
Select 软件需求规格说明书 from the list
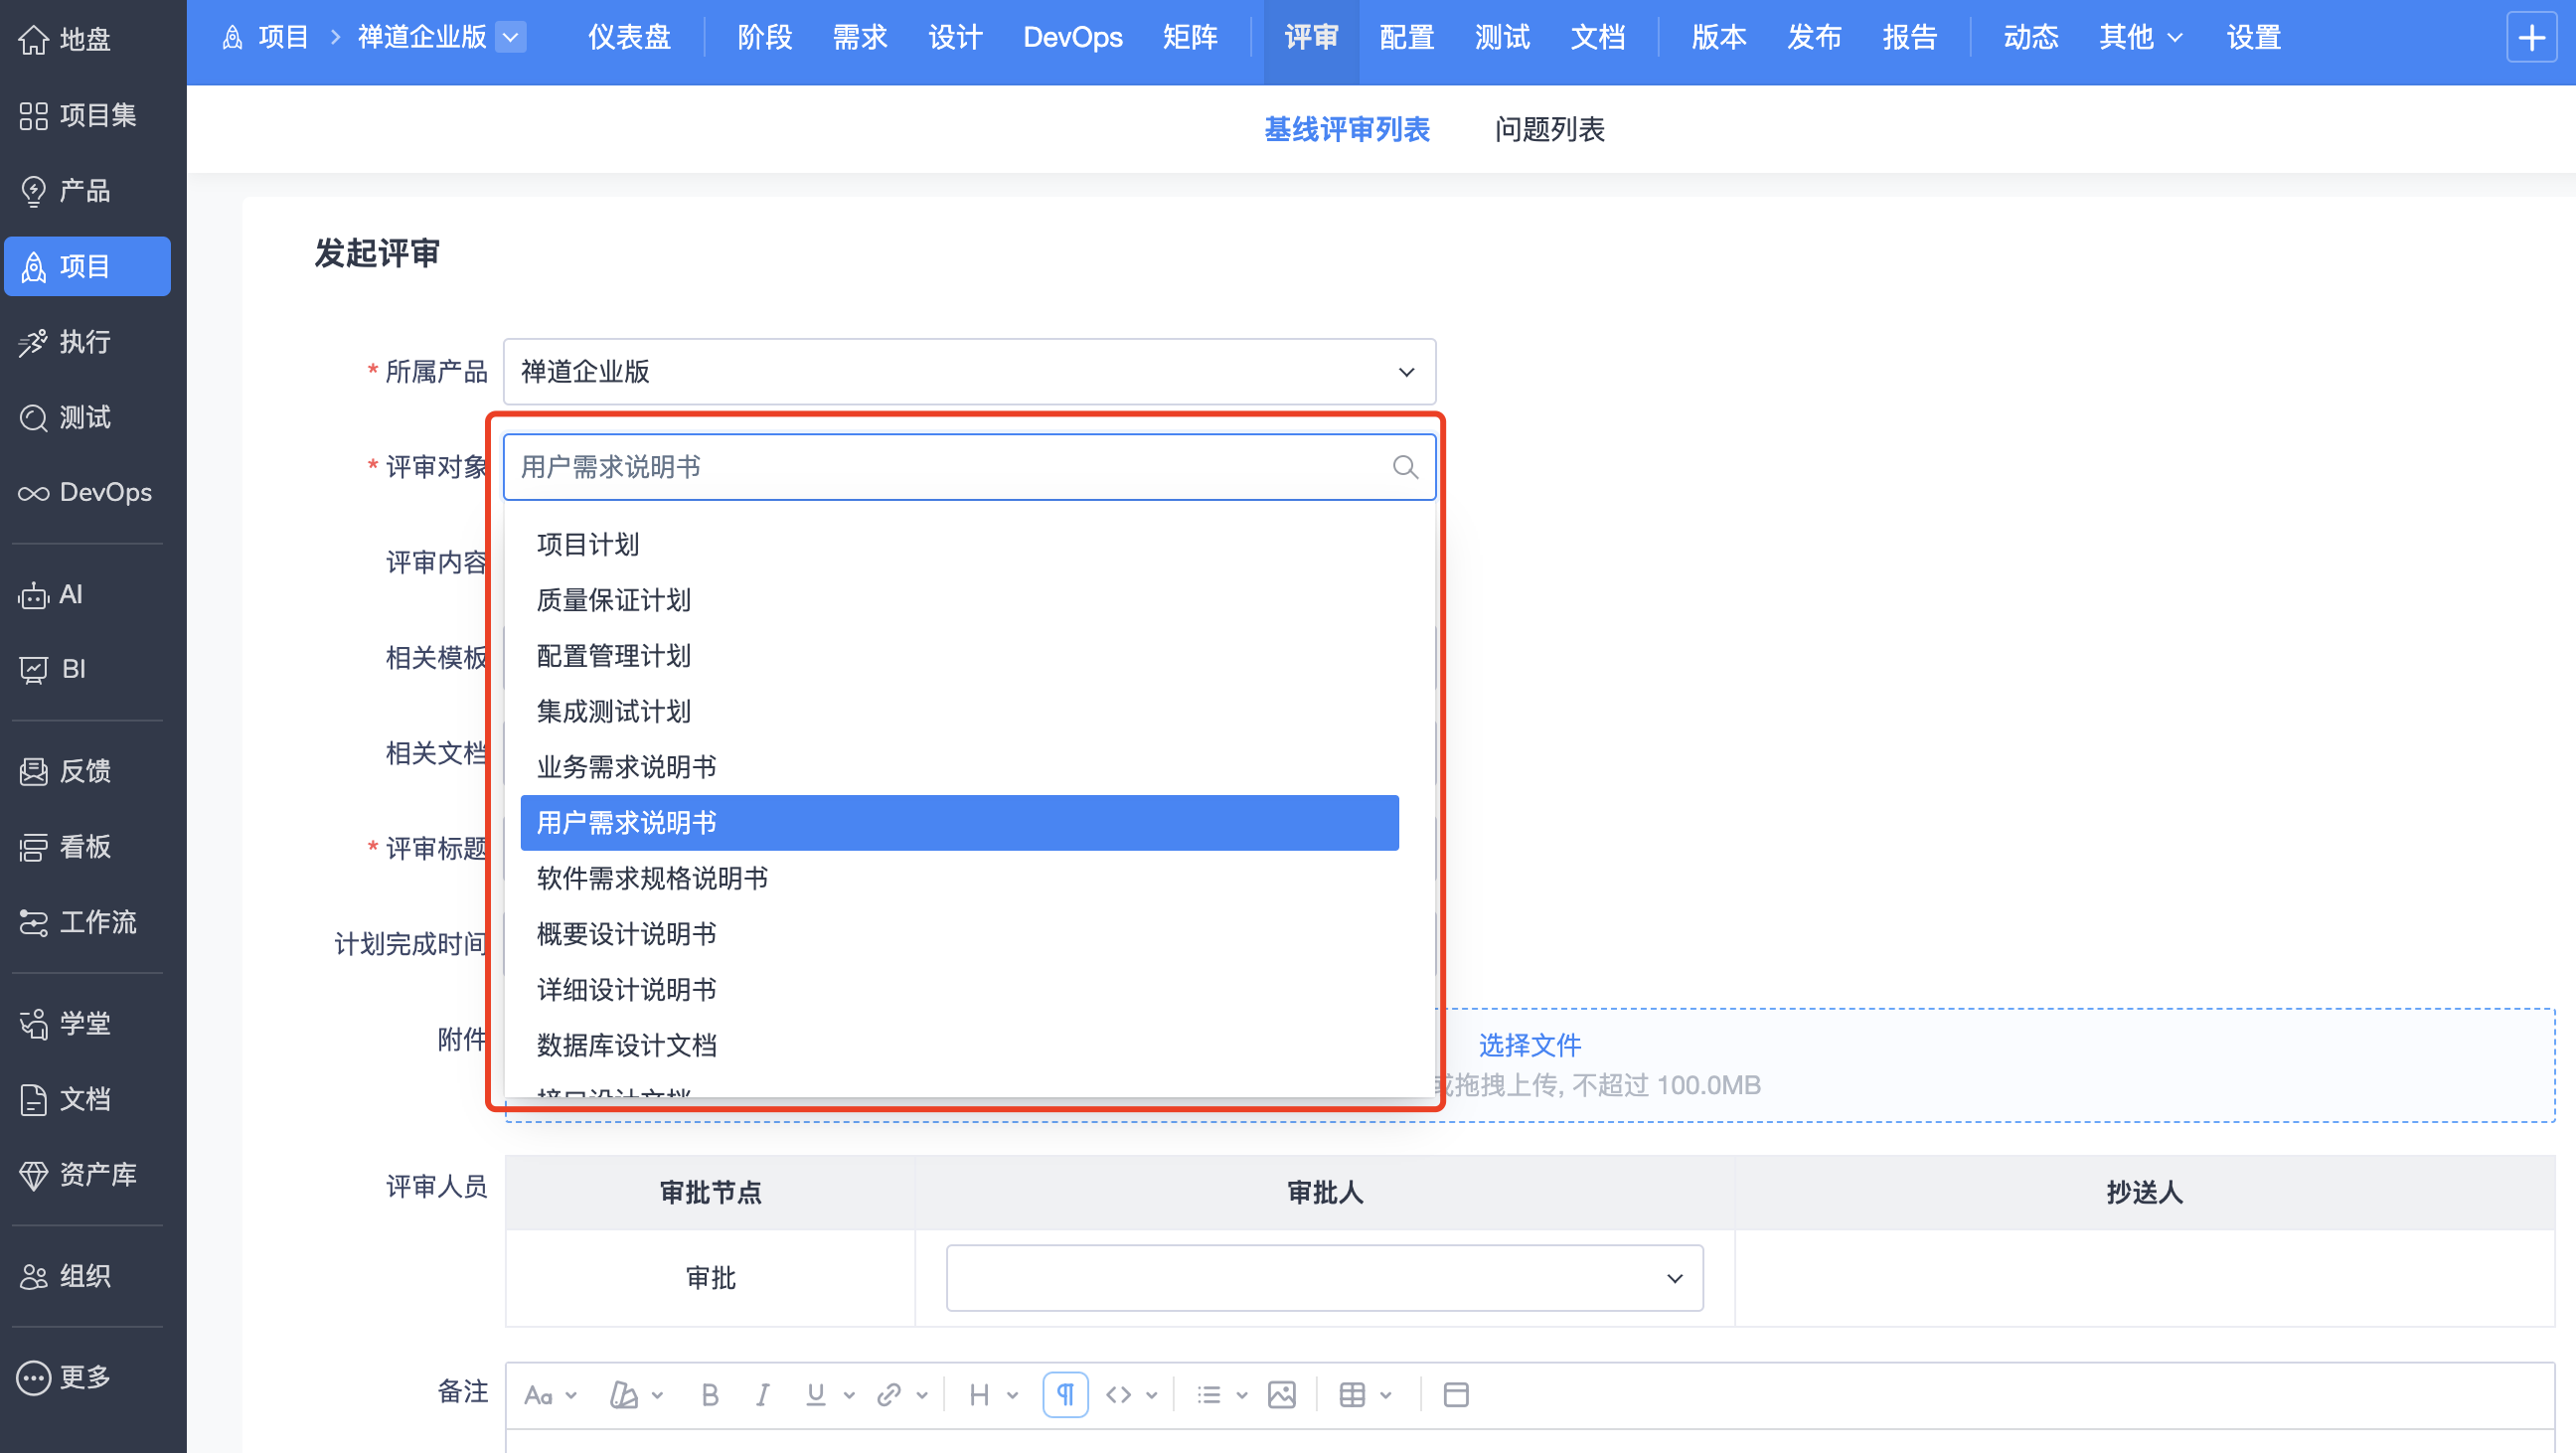point(652,879)
